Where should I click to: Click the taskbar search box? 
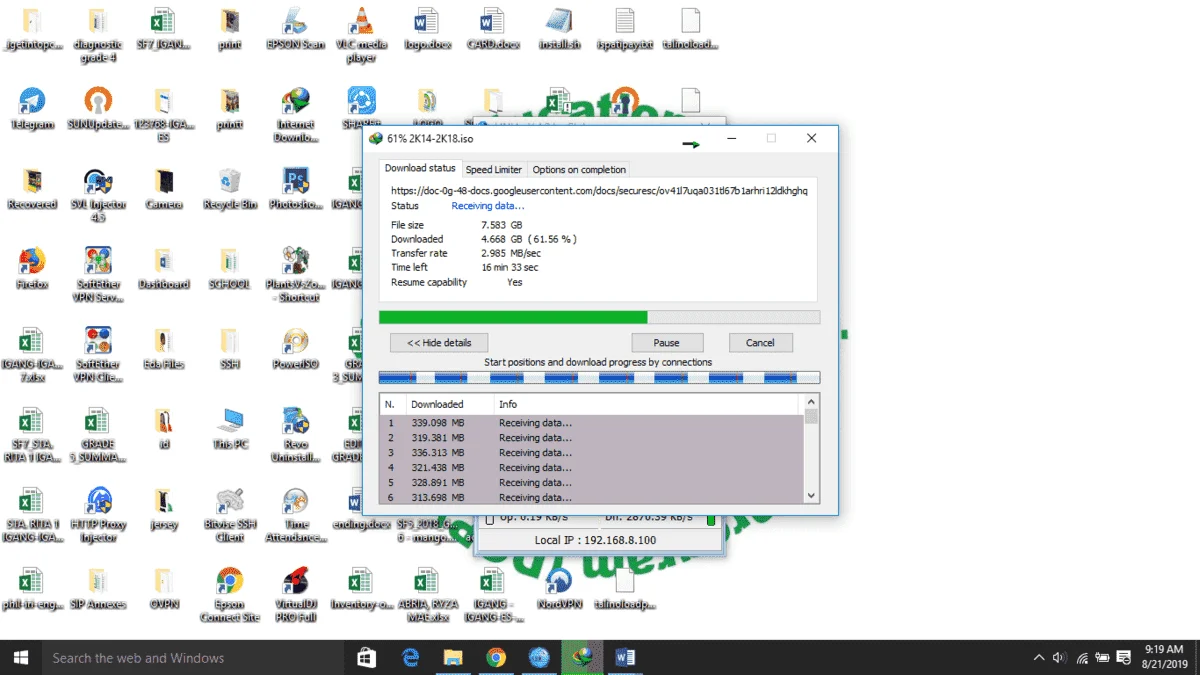click(x=193, y=657)
